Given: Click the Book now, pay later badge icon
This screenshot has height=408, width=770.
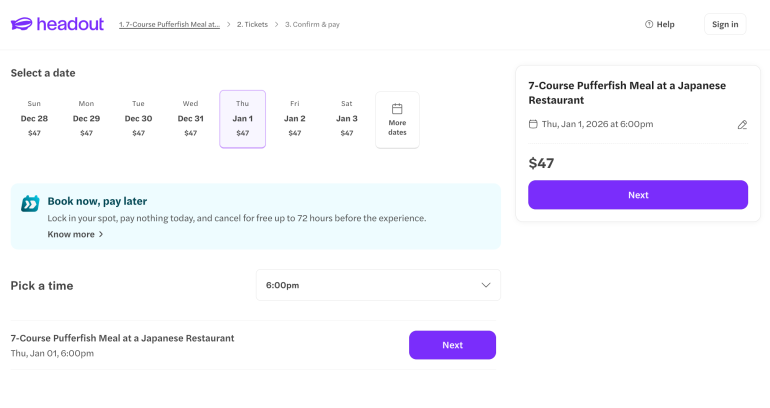Looking at the screenshot, I should click(x=30, y=204).
